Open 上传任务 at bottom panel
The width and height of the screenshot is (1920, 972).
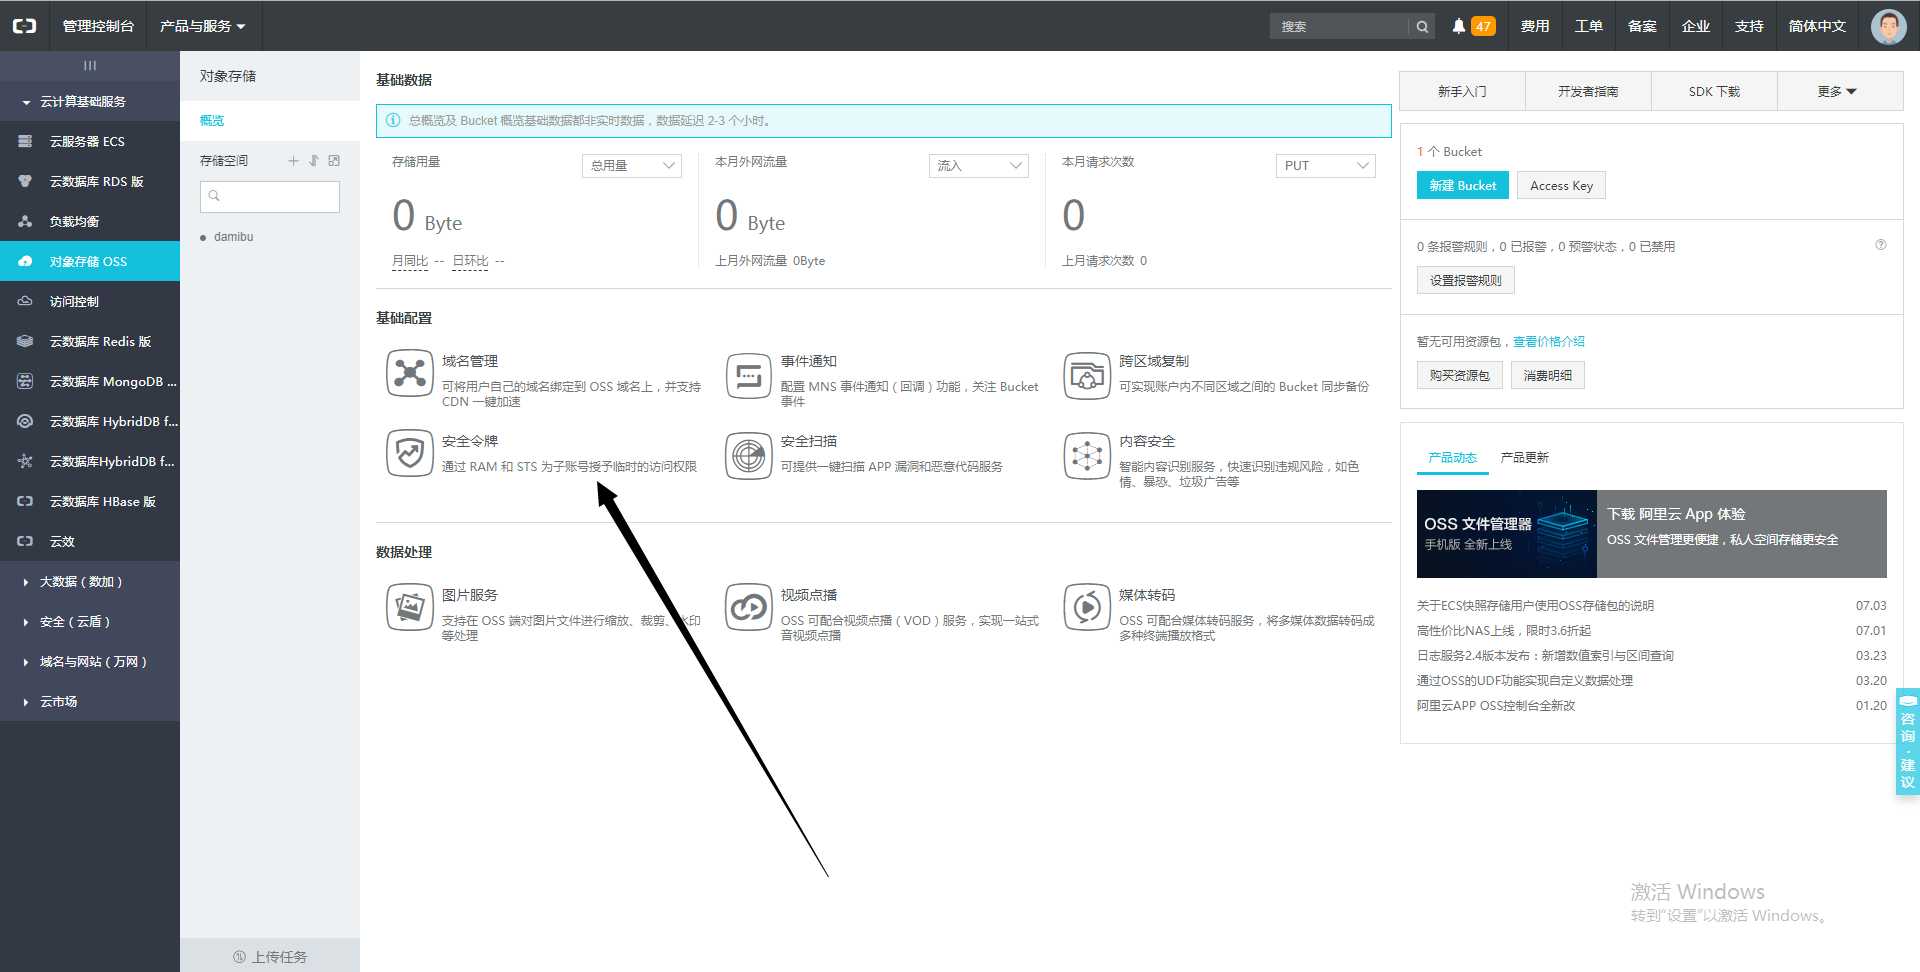(x=270, y=956)
